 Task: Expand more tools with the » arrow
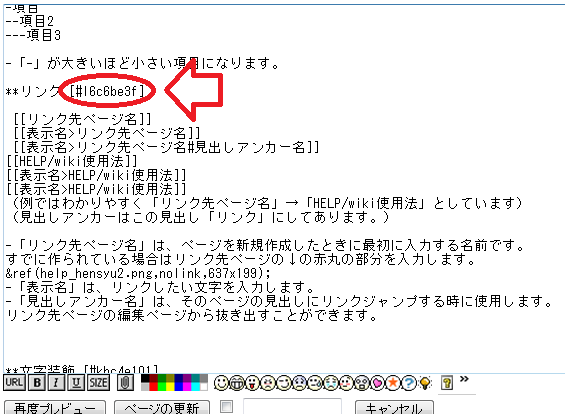(464, 379)
